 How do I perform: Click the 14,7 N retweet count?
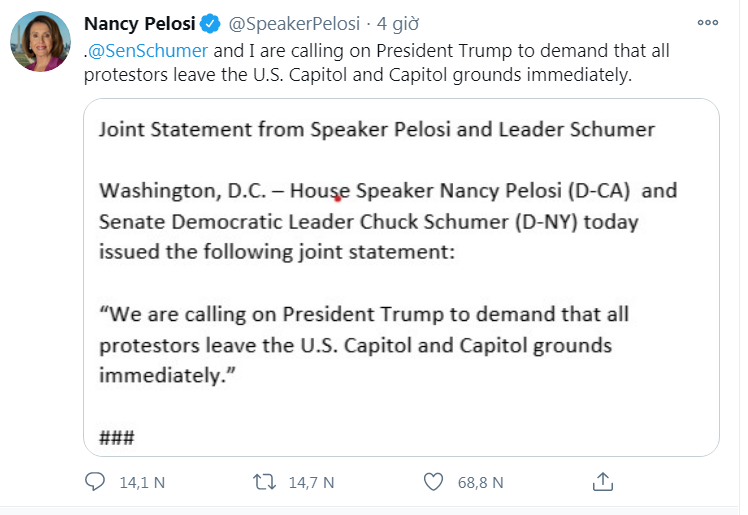[x=310, y=482]
